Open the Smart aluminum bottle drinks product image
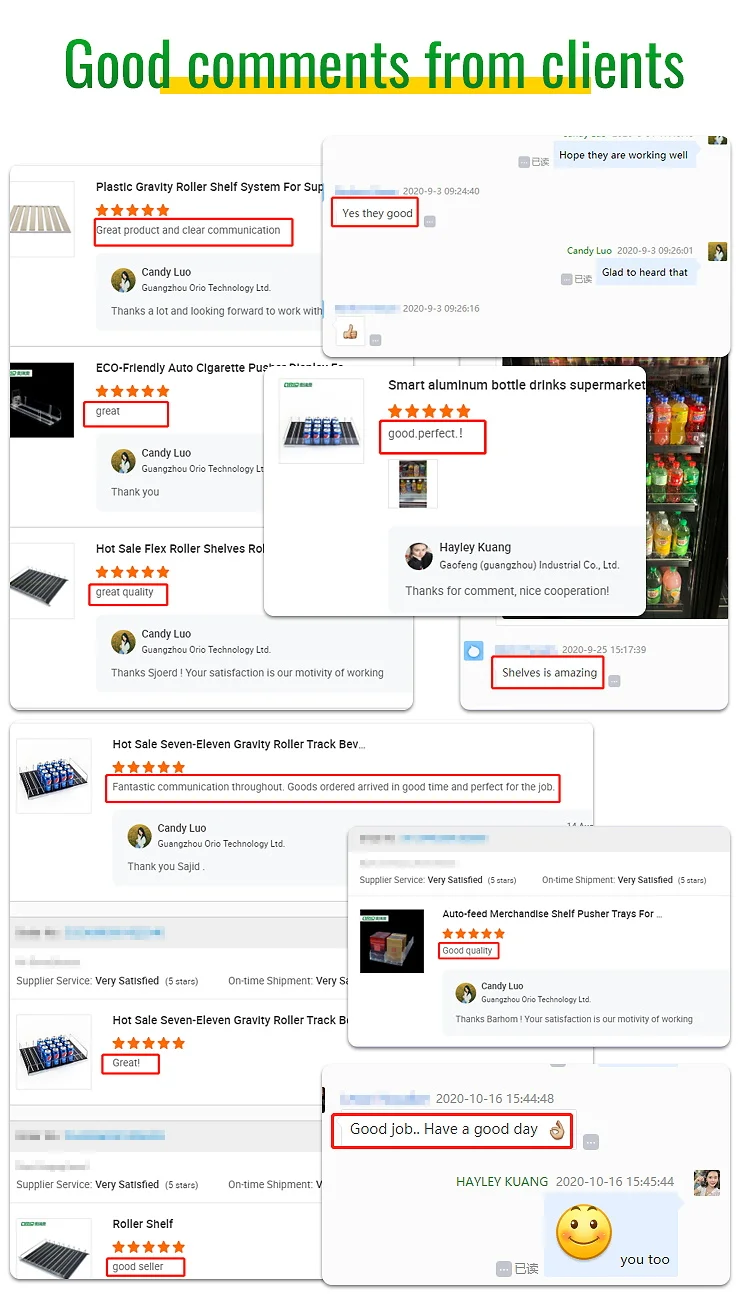The image size is (750, 1300). [322, 420]
